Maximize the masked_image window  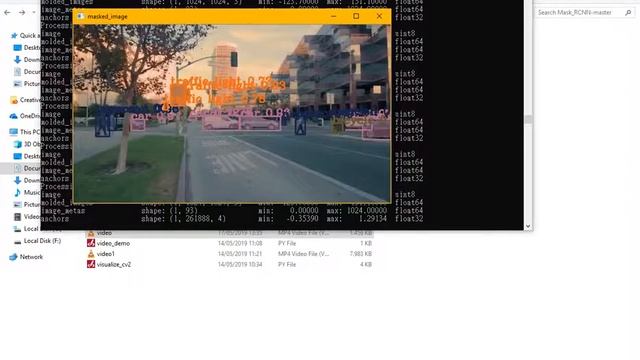pos(356,16)
